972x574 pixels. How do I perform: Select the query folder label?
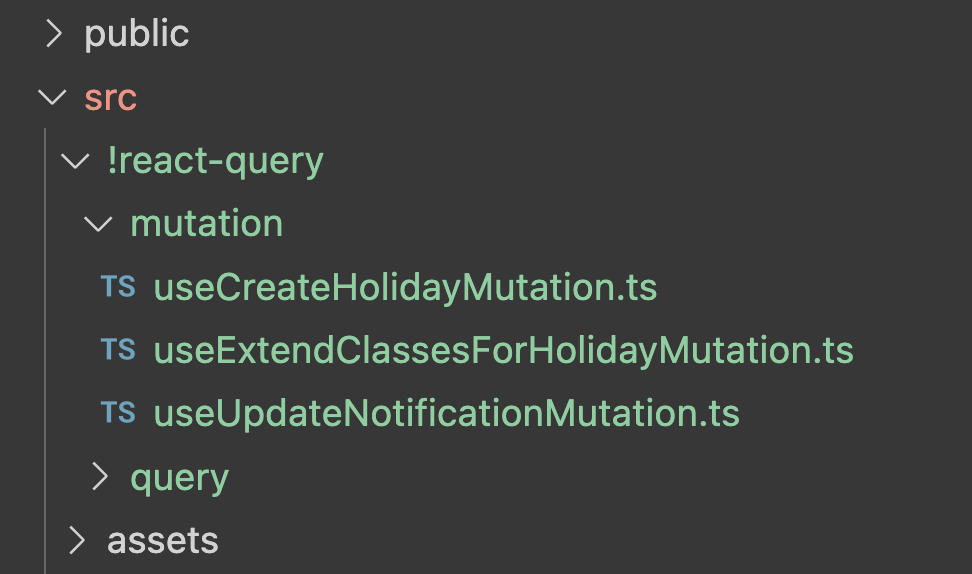click(180, 479)
